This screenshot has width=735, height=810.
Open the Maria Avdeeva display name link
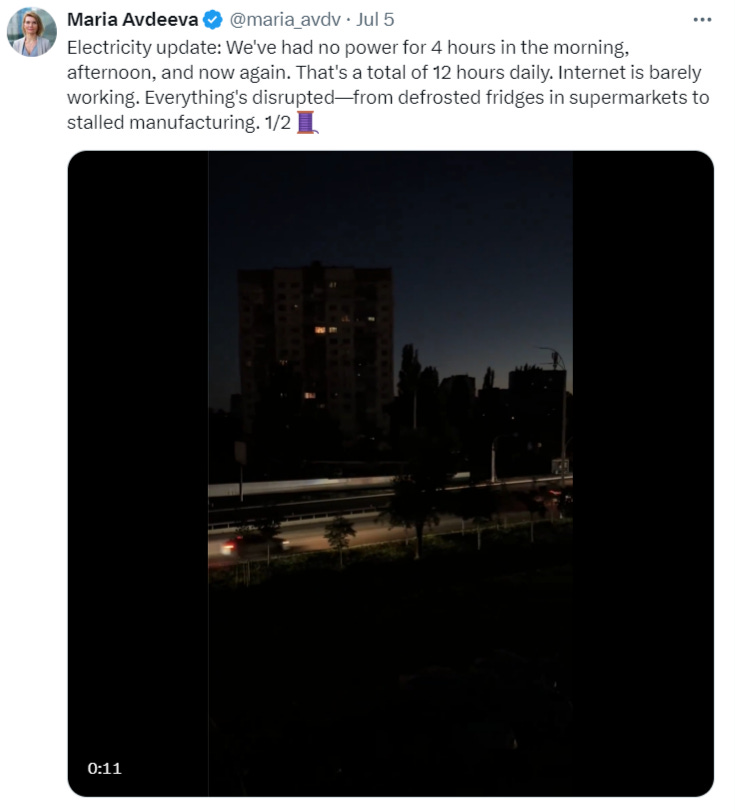point(133,20)
